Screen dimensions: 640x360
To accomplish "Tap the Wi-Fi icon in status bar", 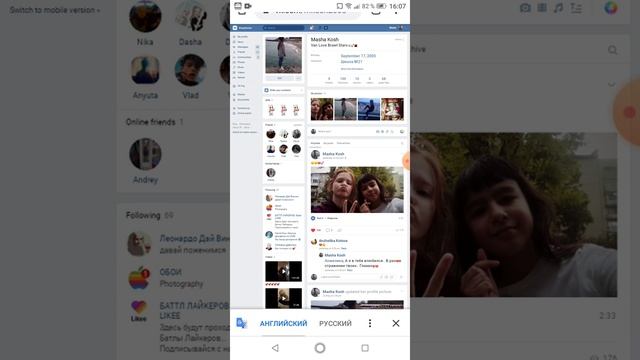I will tap(349, 6).
